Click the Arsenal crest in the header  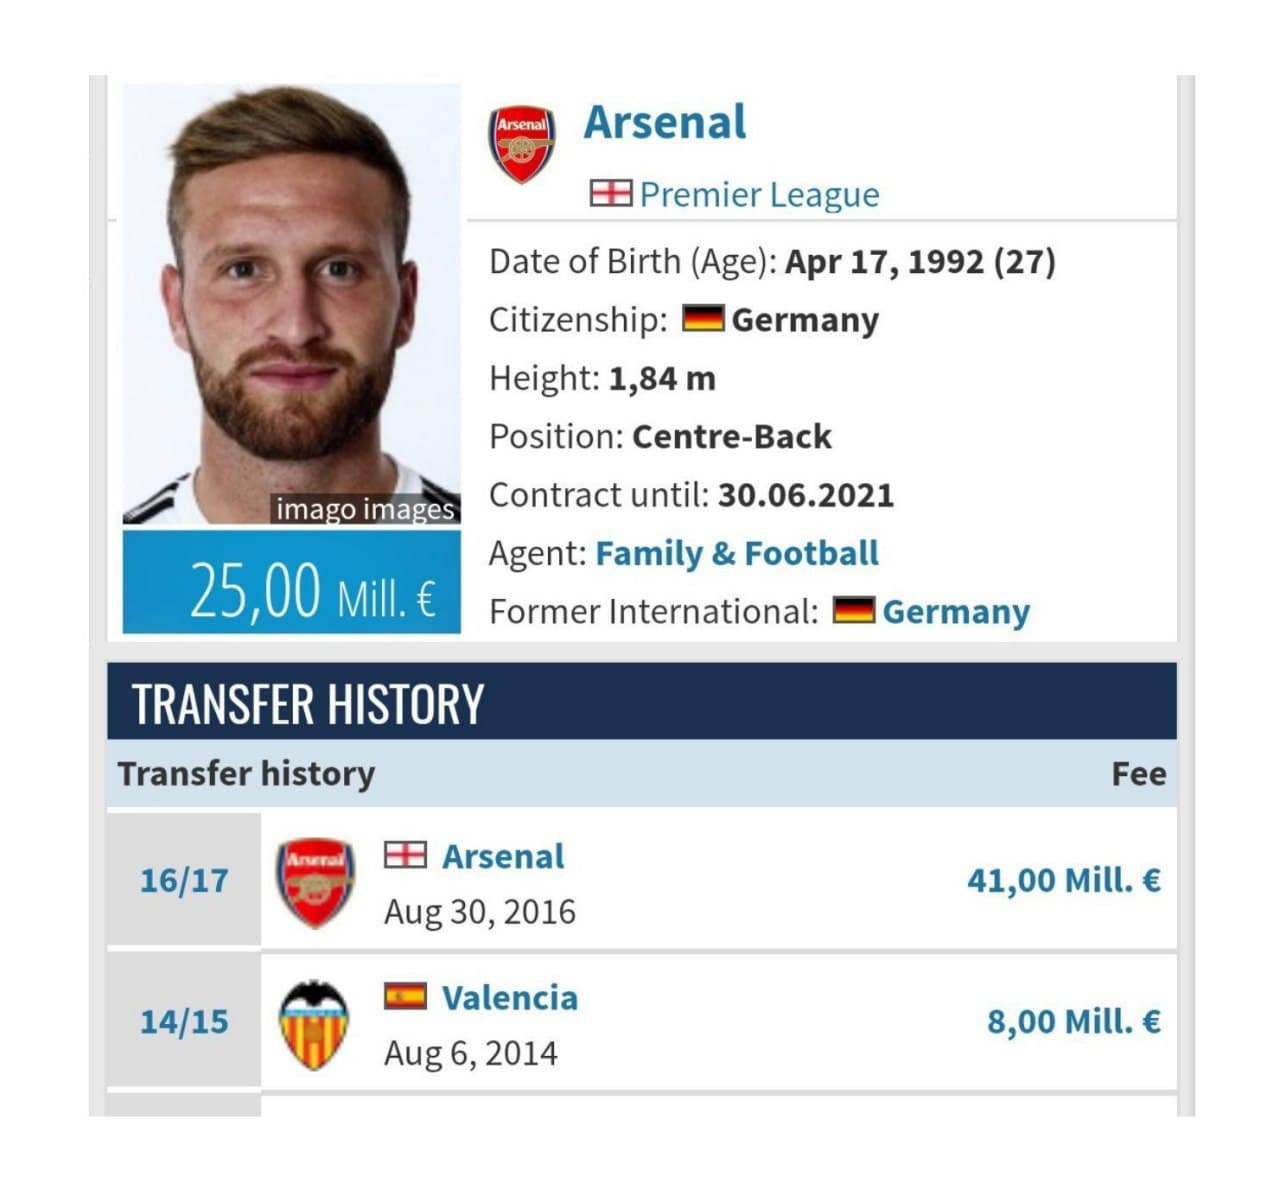click(x=521, y=145)
